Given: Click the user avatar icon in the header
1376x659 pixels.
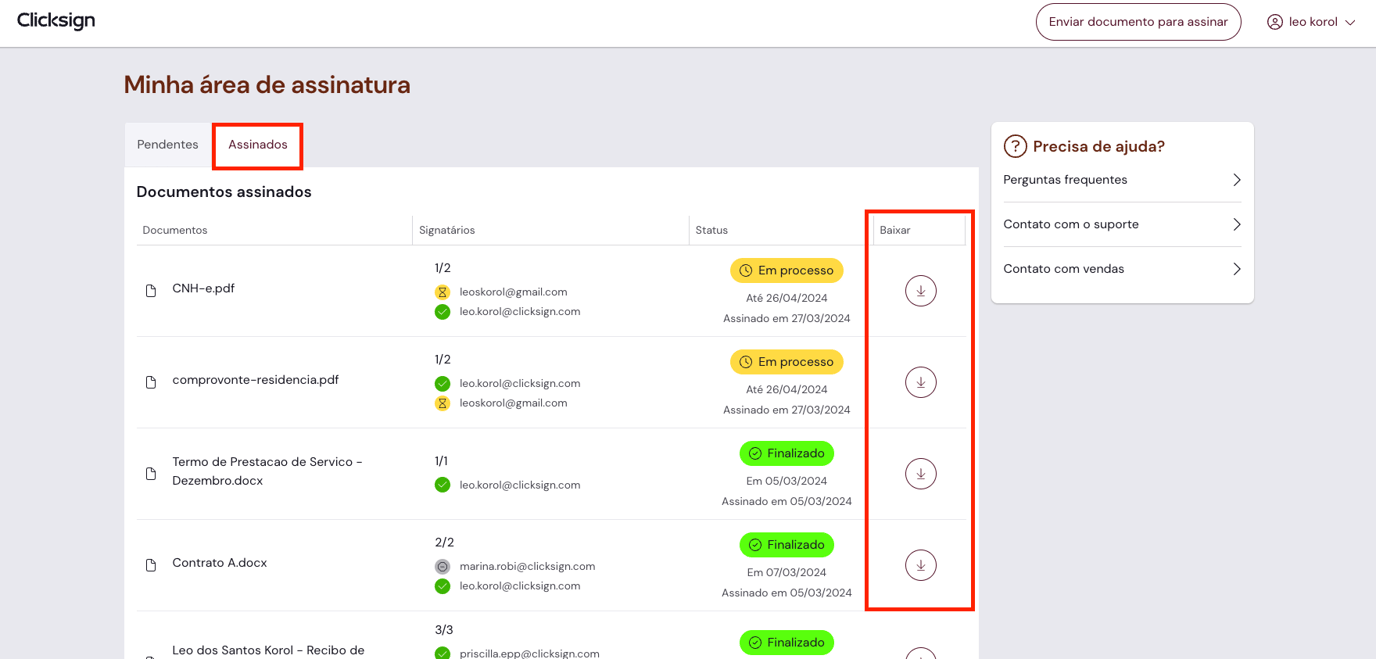Looking at the screenshot, I should (1274, 21).
